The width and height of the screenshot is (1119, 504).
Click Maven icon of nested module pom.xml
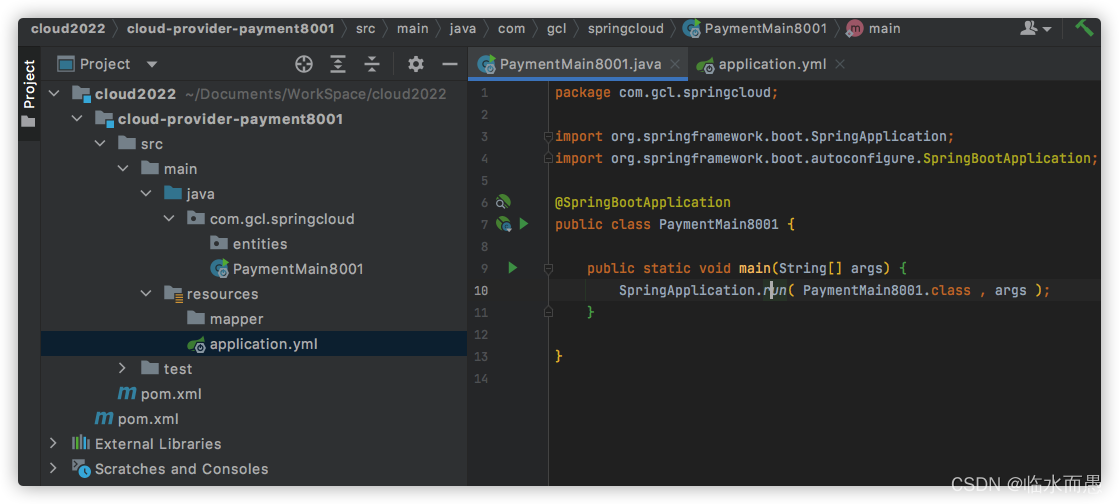coord(127,393)
